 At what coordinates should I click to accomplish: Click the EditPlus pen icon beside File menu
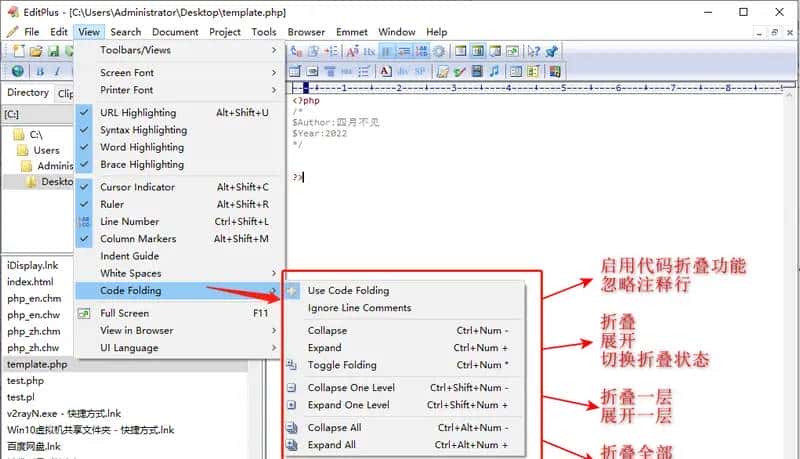[x=12, y=32]
